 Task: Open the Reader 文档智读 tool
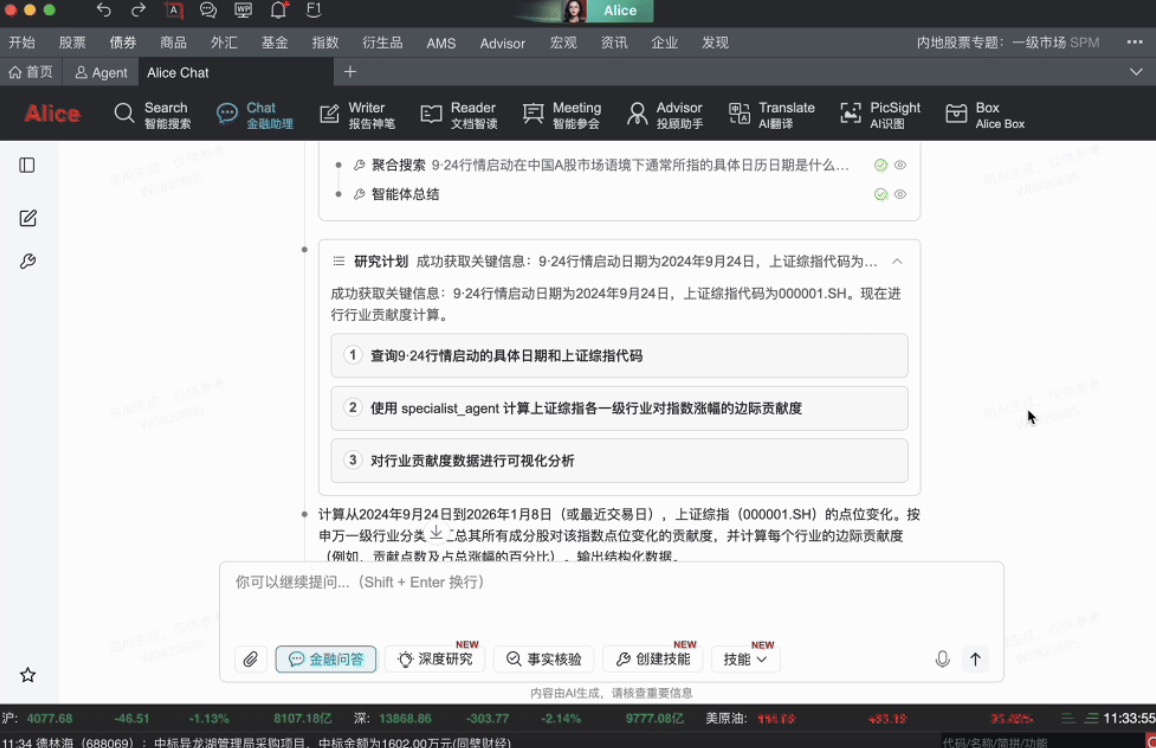click(458, 115)
